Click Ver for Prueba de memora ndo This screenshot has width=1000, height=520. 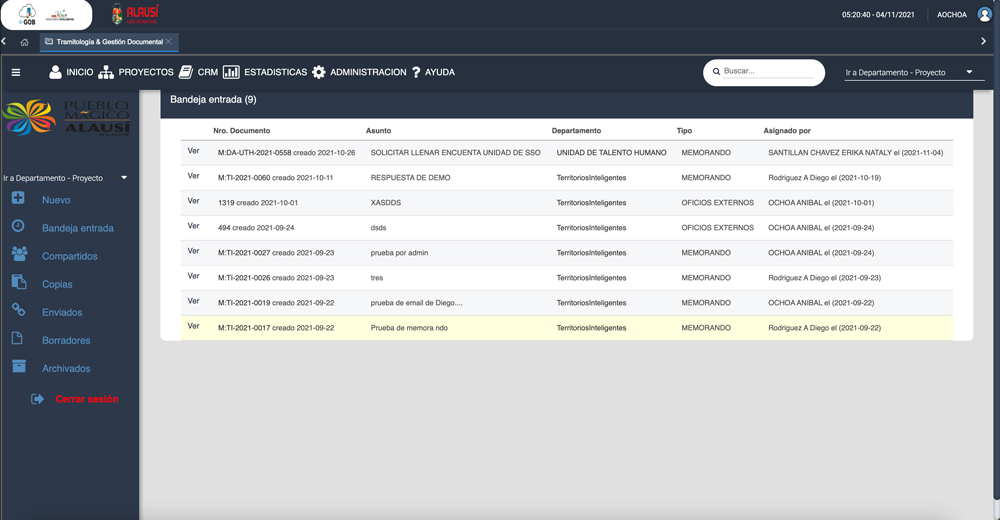(x=194, y=326)
